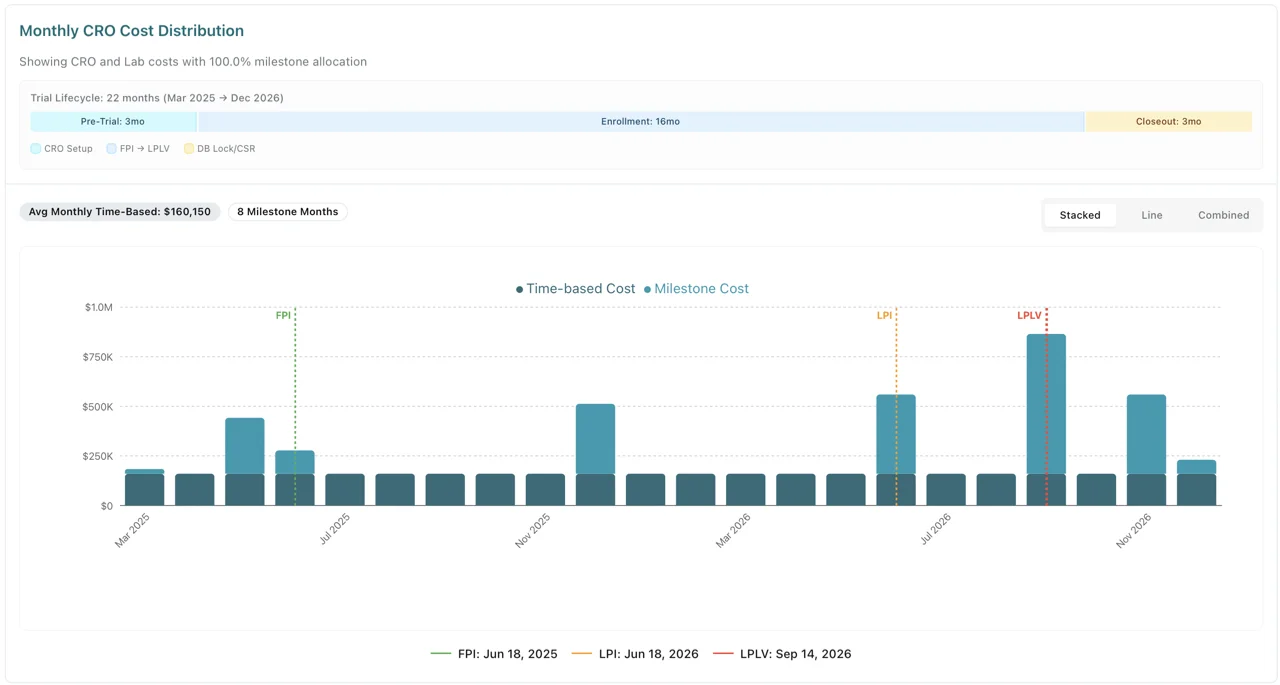This screenshot has width=1280, height=685.
Task: Click the Time-based Cost legend marker
Action: pyautogui.click(x=519, y=288)
